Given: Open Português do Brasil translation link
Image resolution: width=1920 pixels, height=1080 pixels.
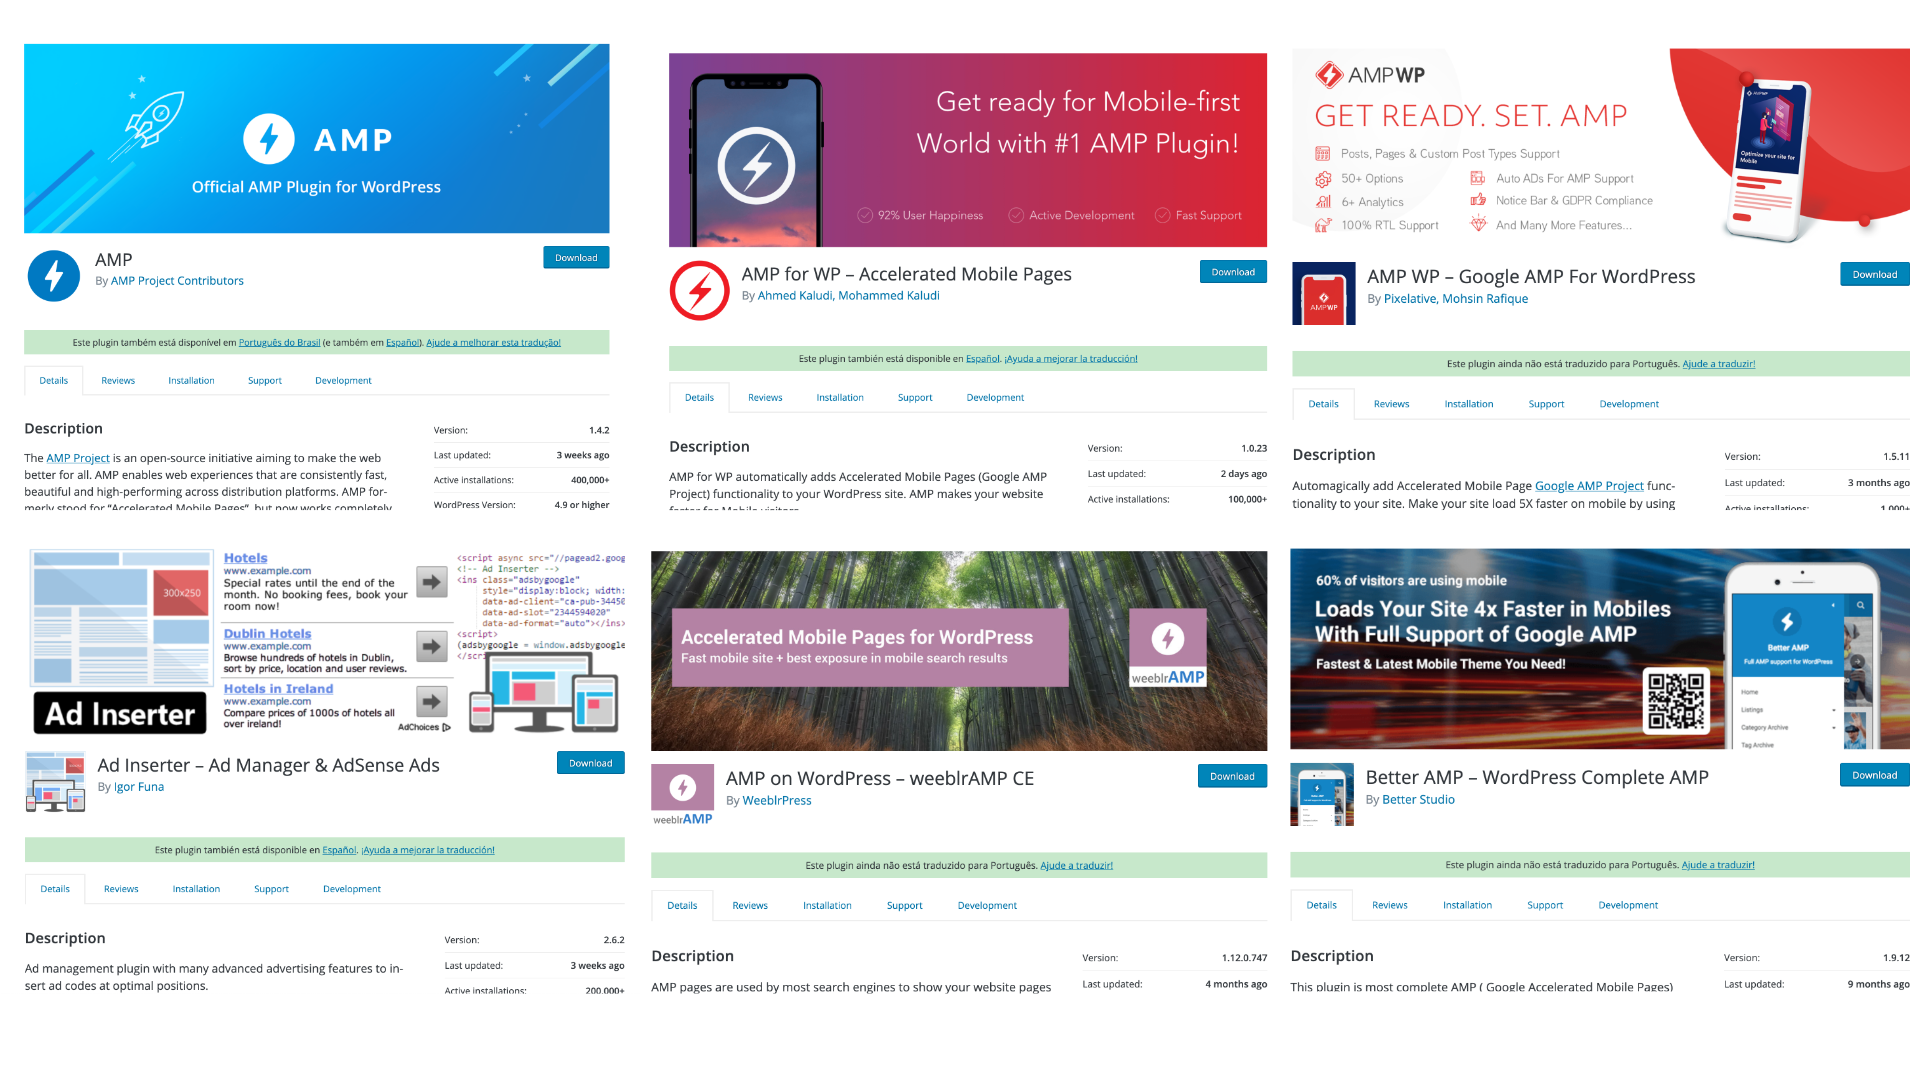Looking at the screenshot, I should [x=279, y=343].
